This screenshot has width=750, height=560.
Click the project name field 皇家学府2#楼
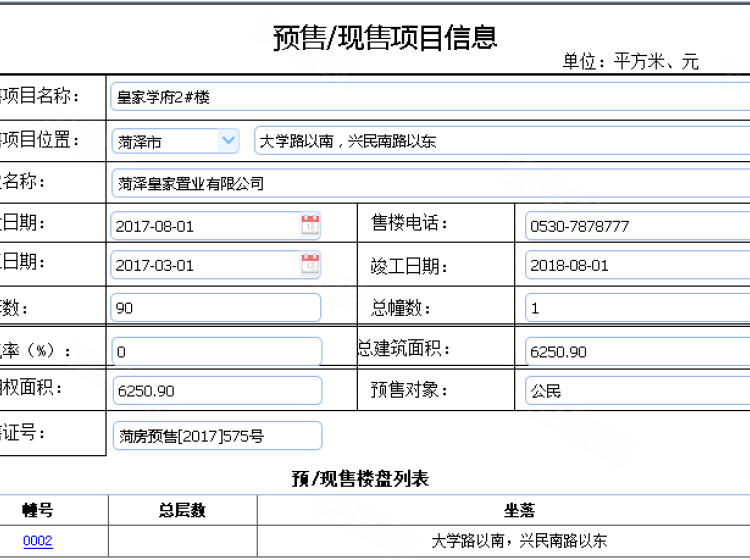[x=430, y=97]
